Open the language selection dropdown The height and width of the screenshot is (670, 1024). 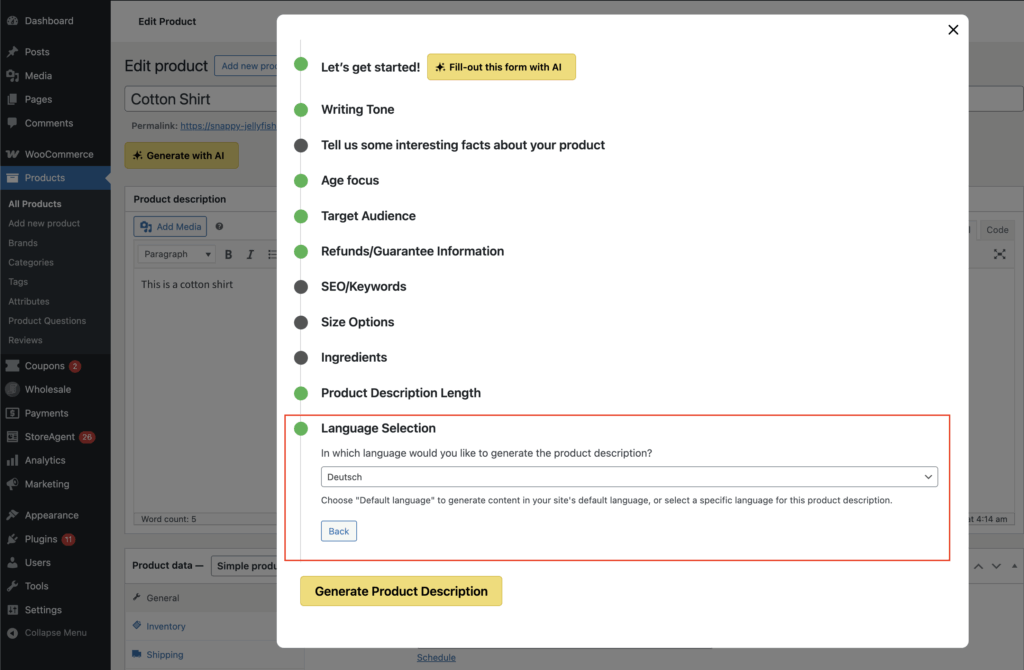point(629,477)
